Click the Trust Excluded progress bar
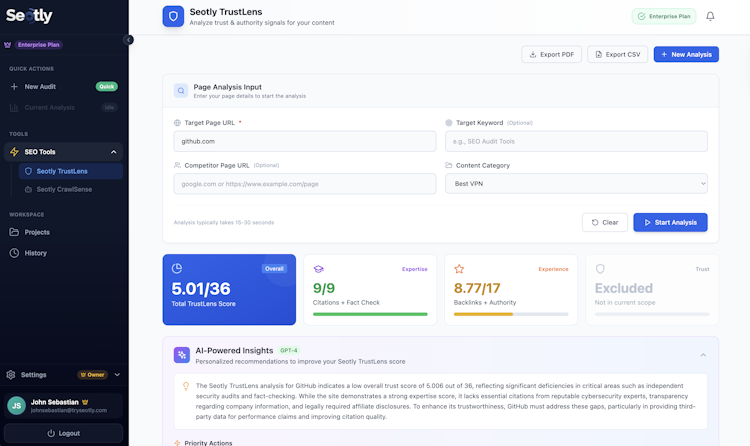Image resolution: width=750 pixels, height=446 pixels. [652, 314]
